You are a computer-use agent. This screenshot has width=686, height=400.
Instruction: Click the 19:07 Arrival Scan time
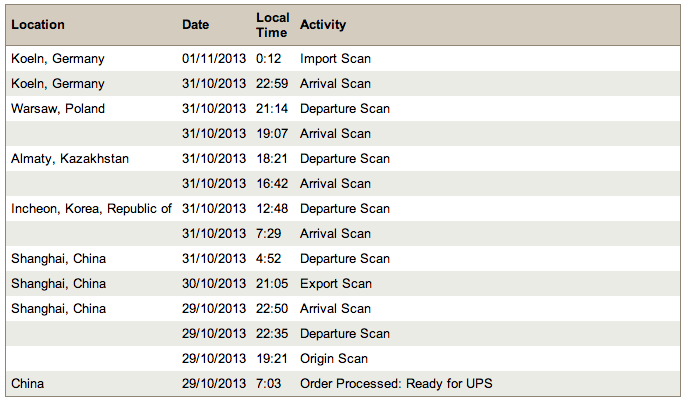click(x=272, y=133)
